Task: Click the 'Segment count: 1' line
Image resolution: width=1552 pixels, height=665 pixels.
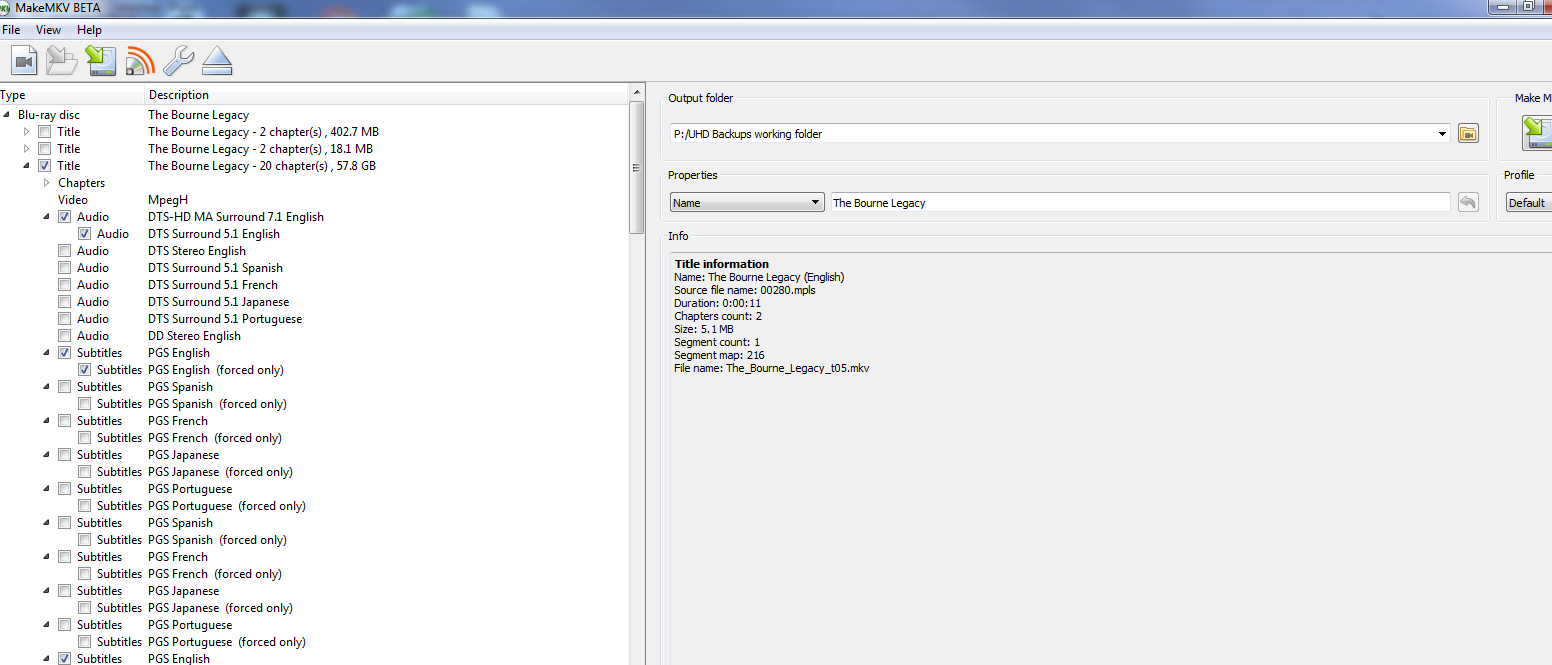Action: (x=717, y=342)
